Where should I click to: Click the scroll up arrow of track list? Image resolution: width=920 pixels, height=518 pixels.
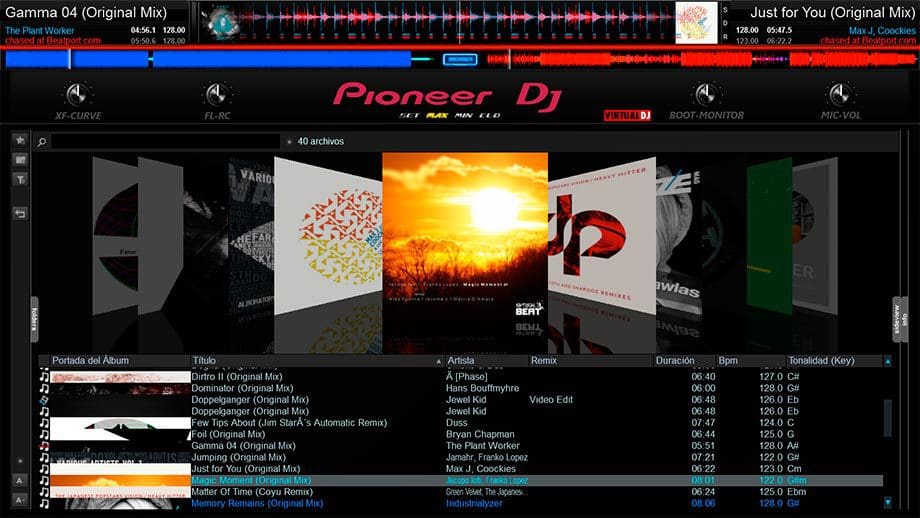[x=888, y=361]
